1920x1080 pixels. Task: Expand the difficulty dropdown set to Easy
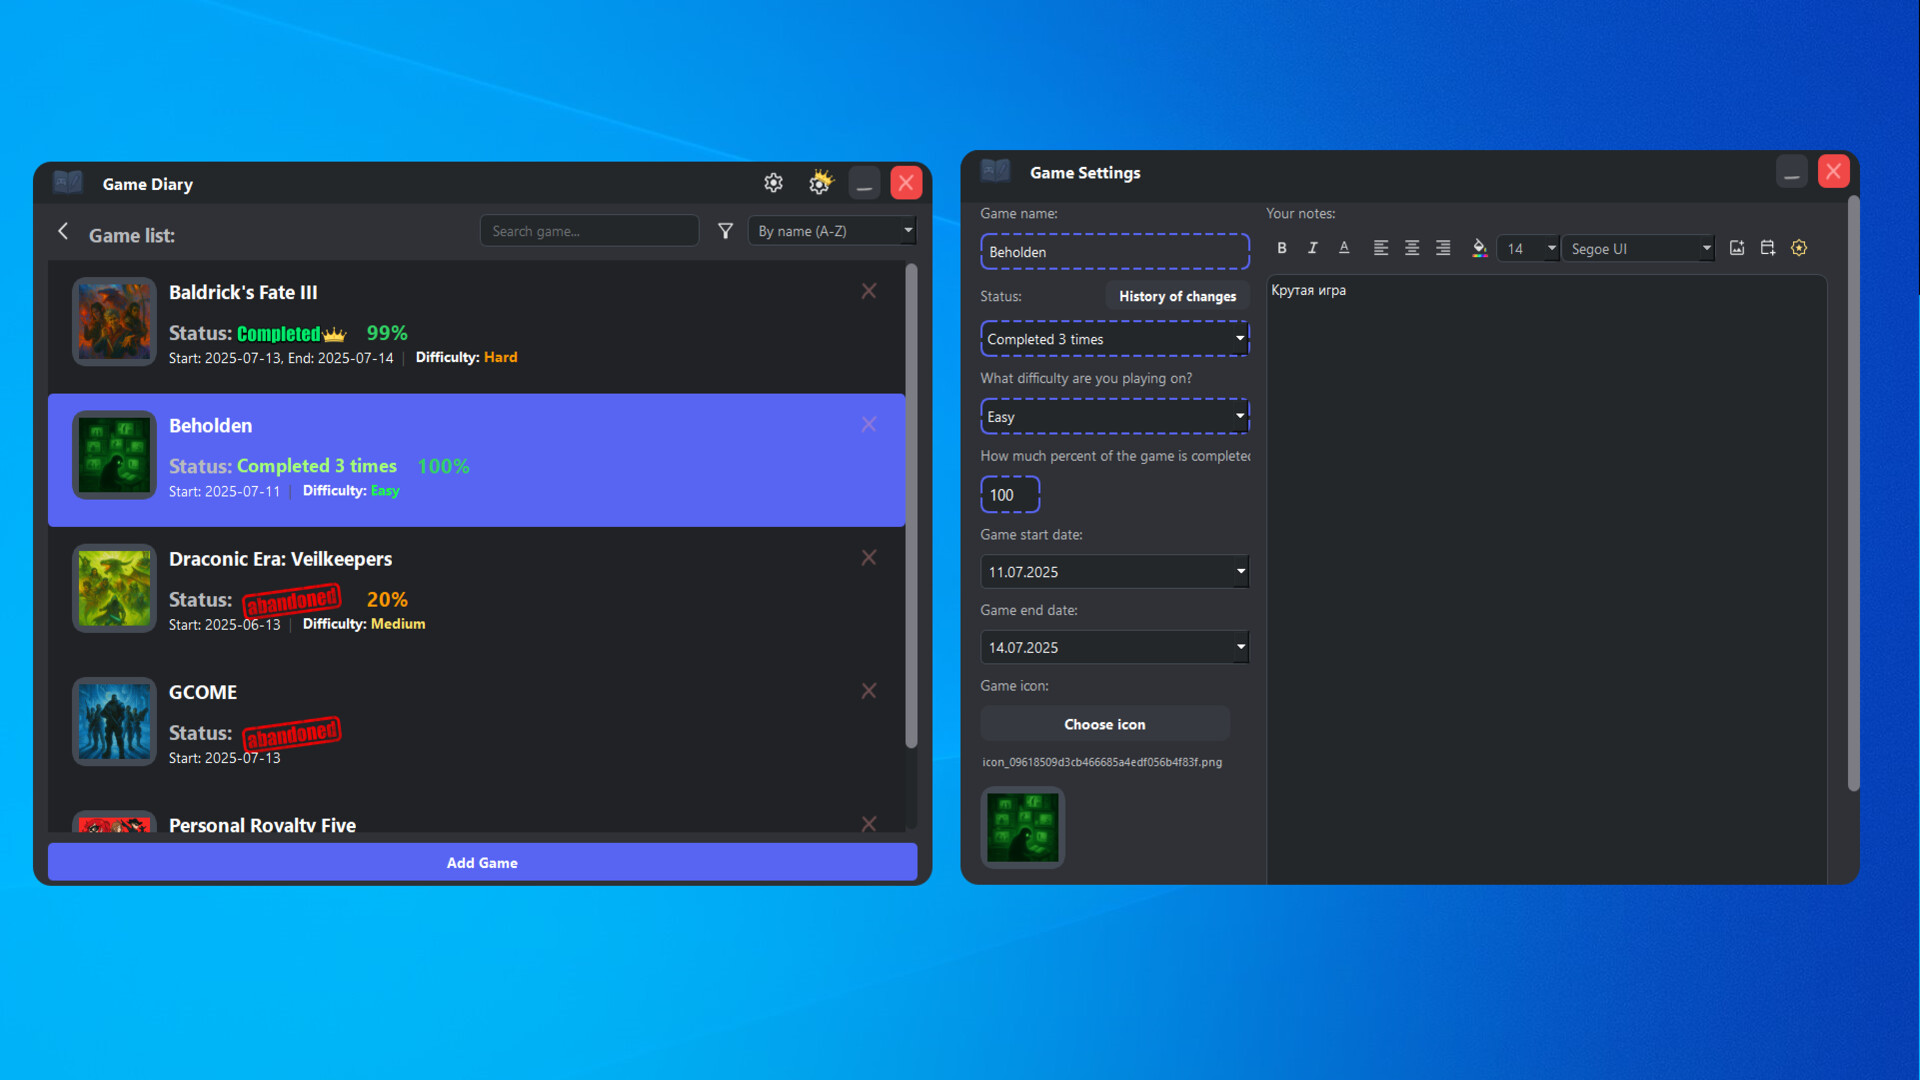1114,416
